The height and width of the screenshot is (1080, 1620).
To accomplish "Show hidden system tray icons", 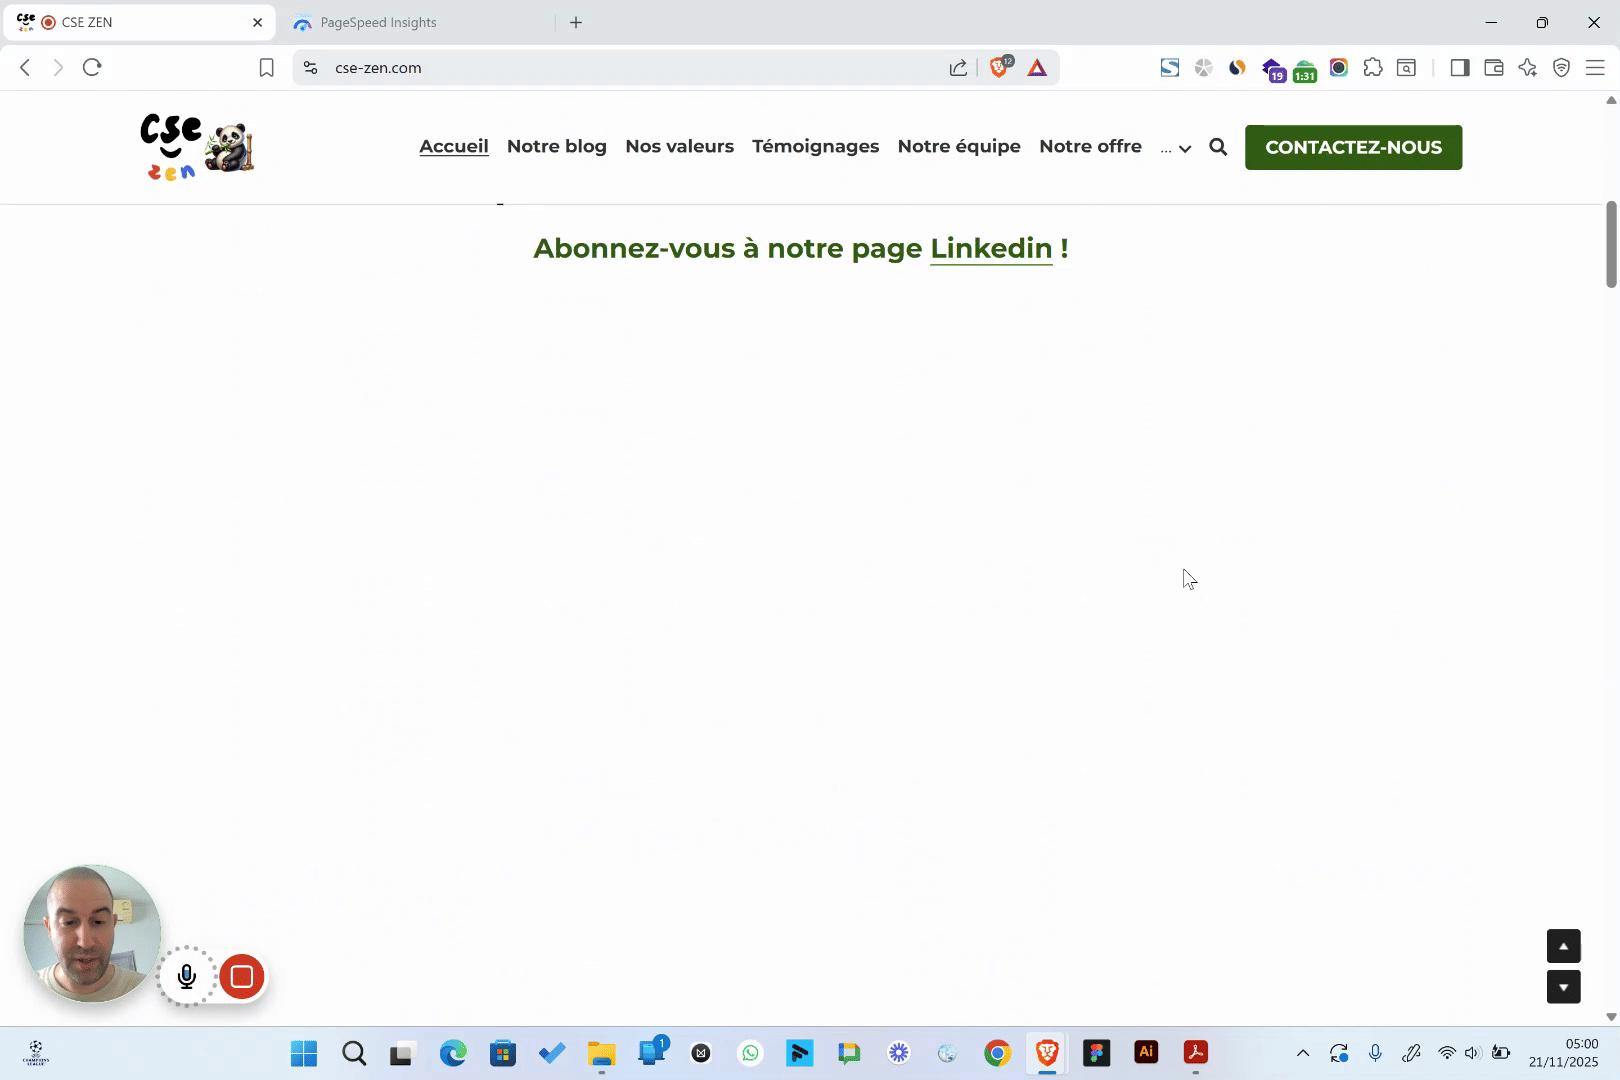I will [x=1303, y=1052].
